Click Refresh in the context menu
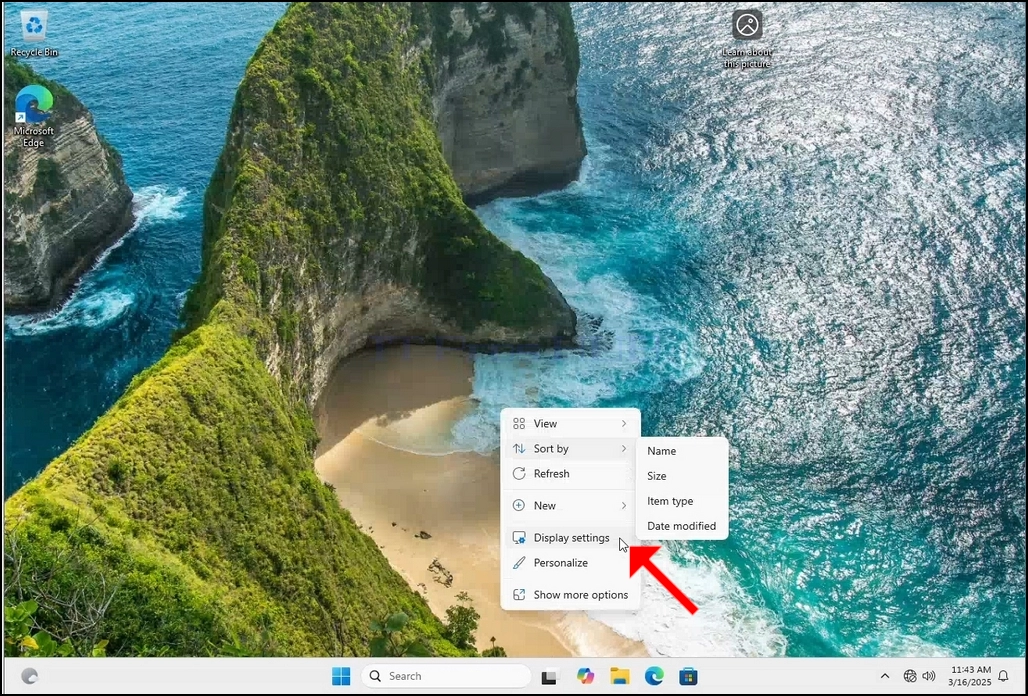The height and width of the screenshot is (696, 1028). 570,473
